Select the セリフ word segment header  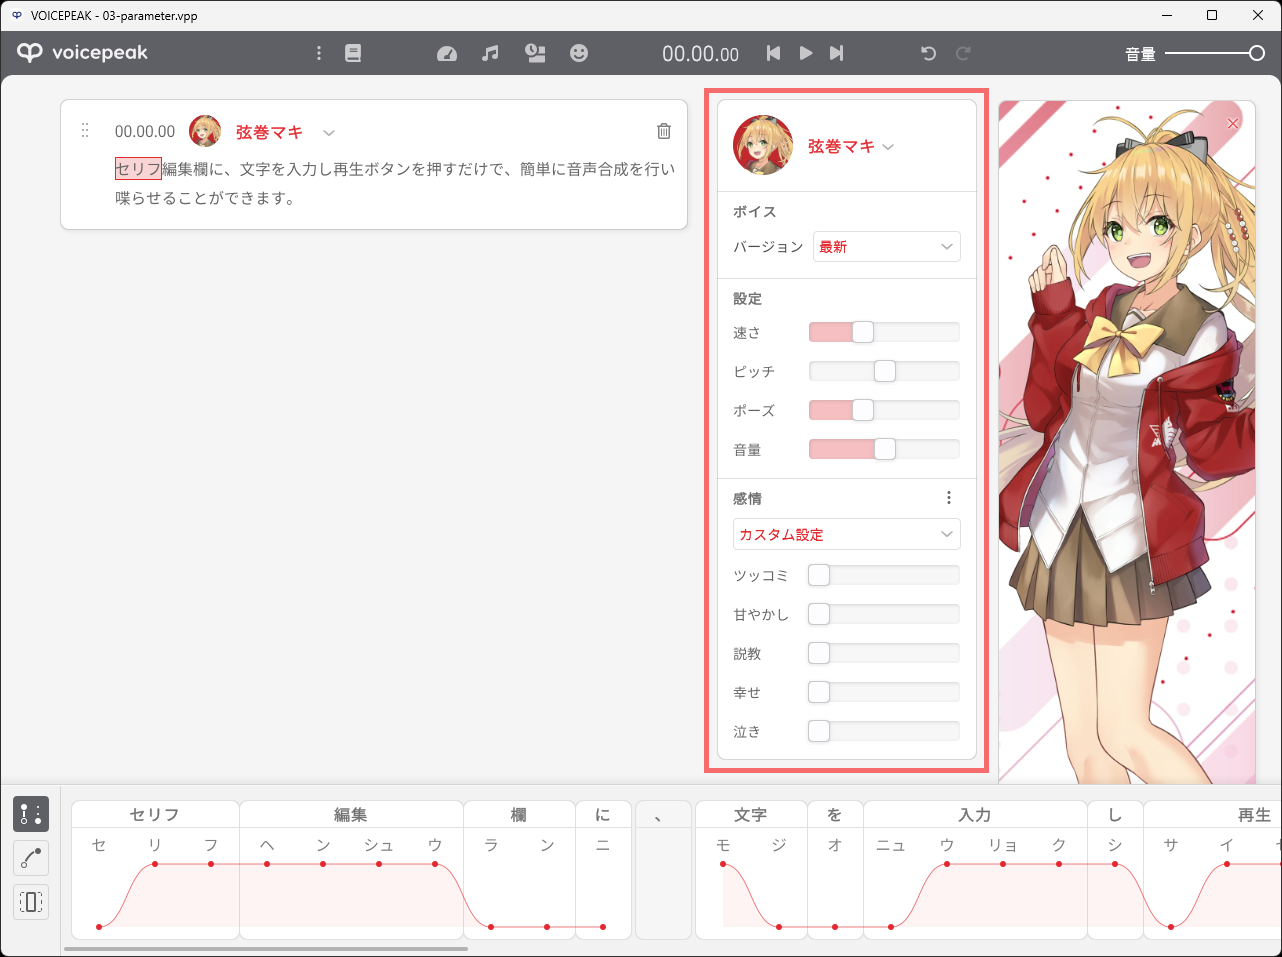[155, 814]
